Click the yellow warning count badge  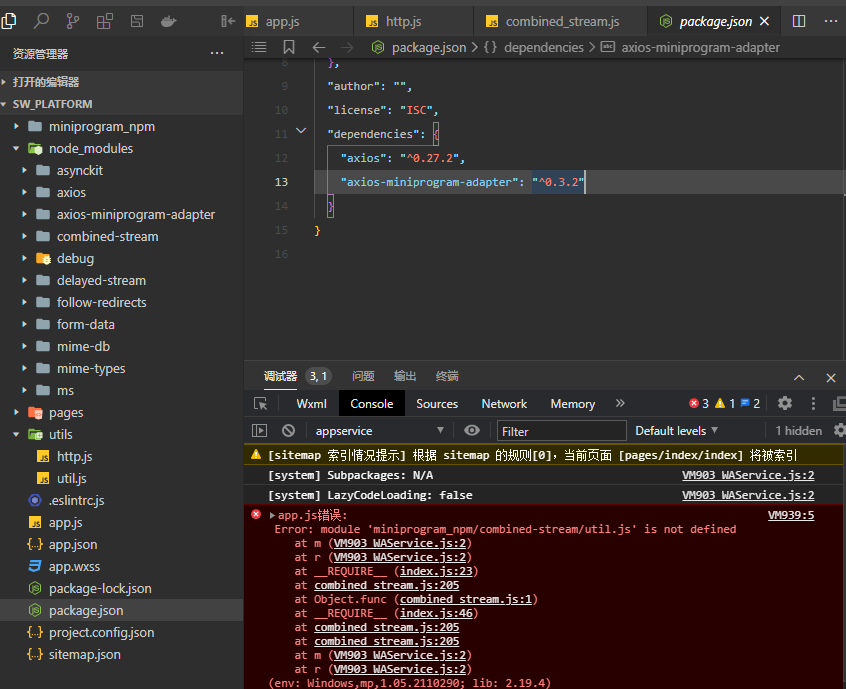(725, 404)
